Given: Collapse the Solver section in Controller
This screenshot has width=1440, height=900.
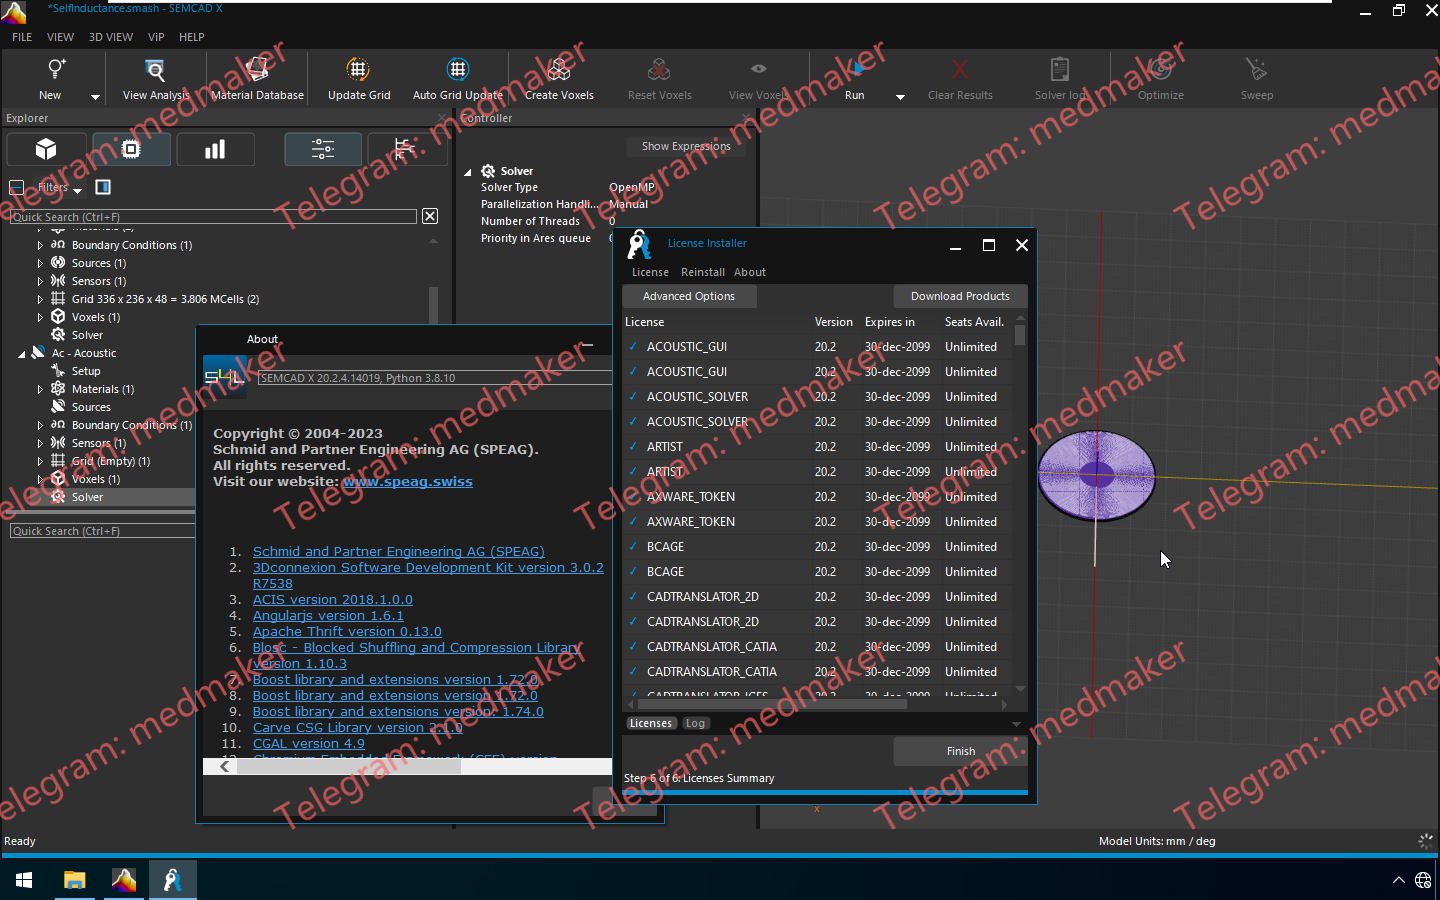Looking at the screenshot, I should [468, 172].
